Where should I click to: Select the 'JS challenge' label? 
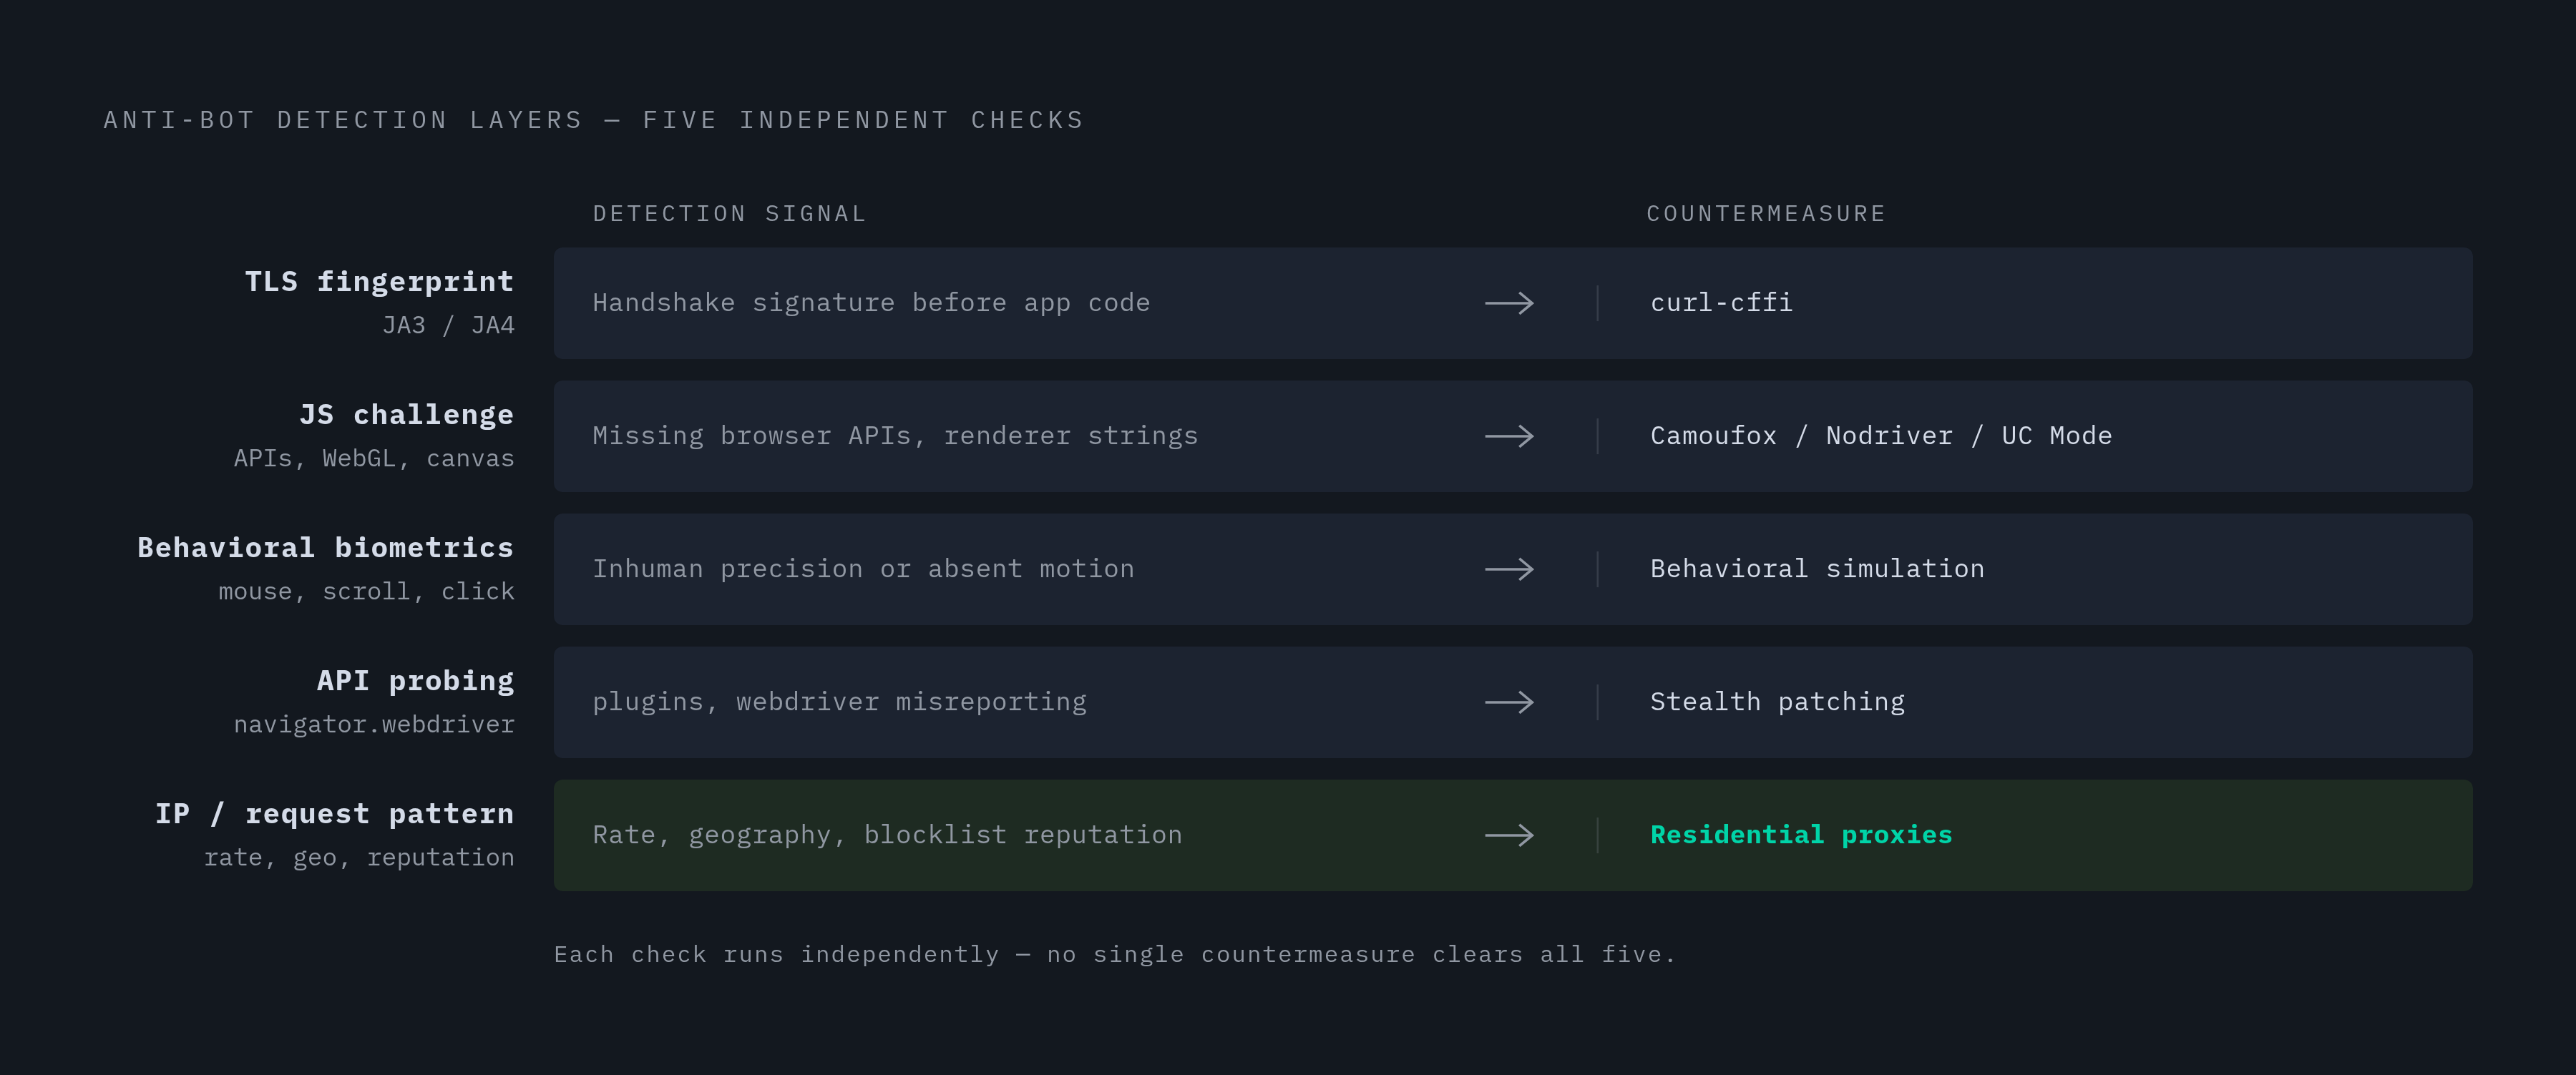406,415
